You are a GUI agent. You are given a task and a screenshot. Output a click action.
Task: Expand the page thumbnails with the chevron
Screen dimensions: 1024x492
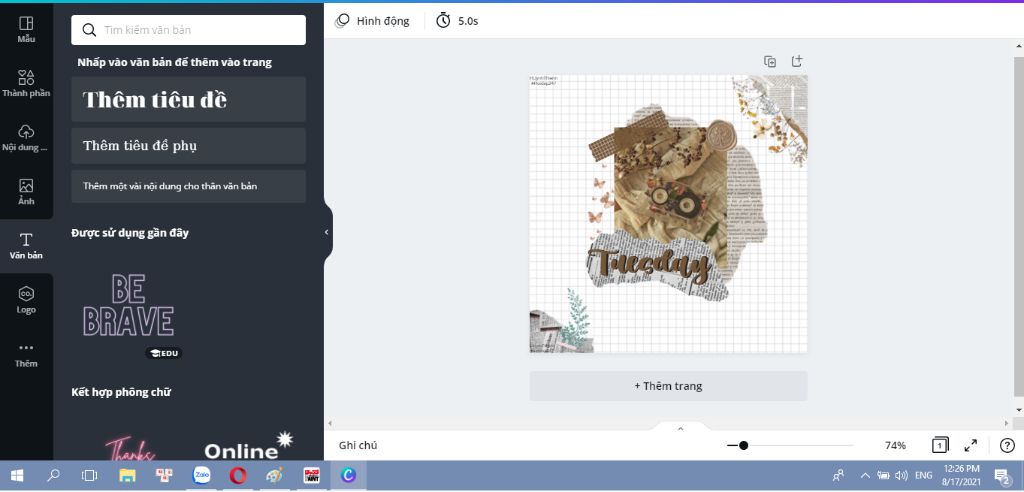pyautogui.click(x=680, y=429)
